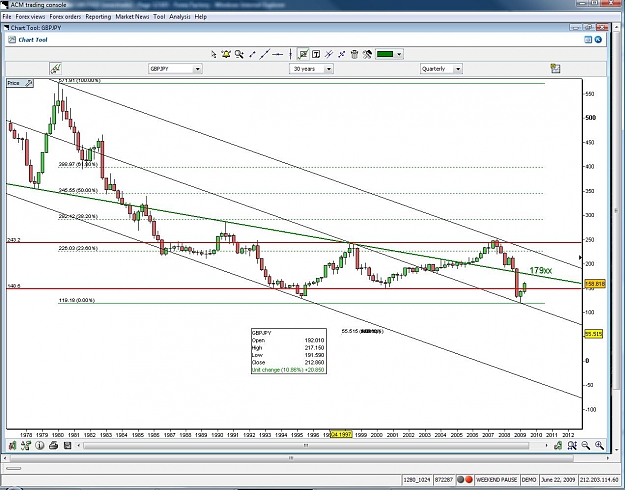The image size is (625, 490).
Task: Open the line color dropdown arrow
Action: pos(399,54)
